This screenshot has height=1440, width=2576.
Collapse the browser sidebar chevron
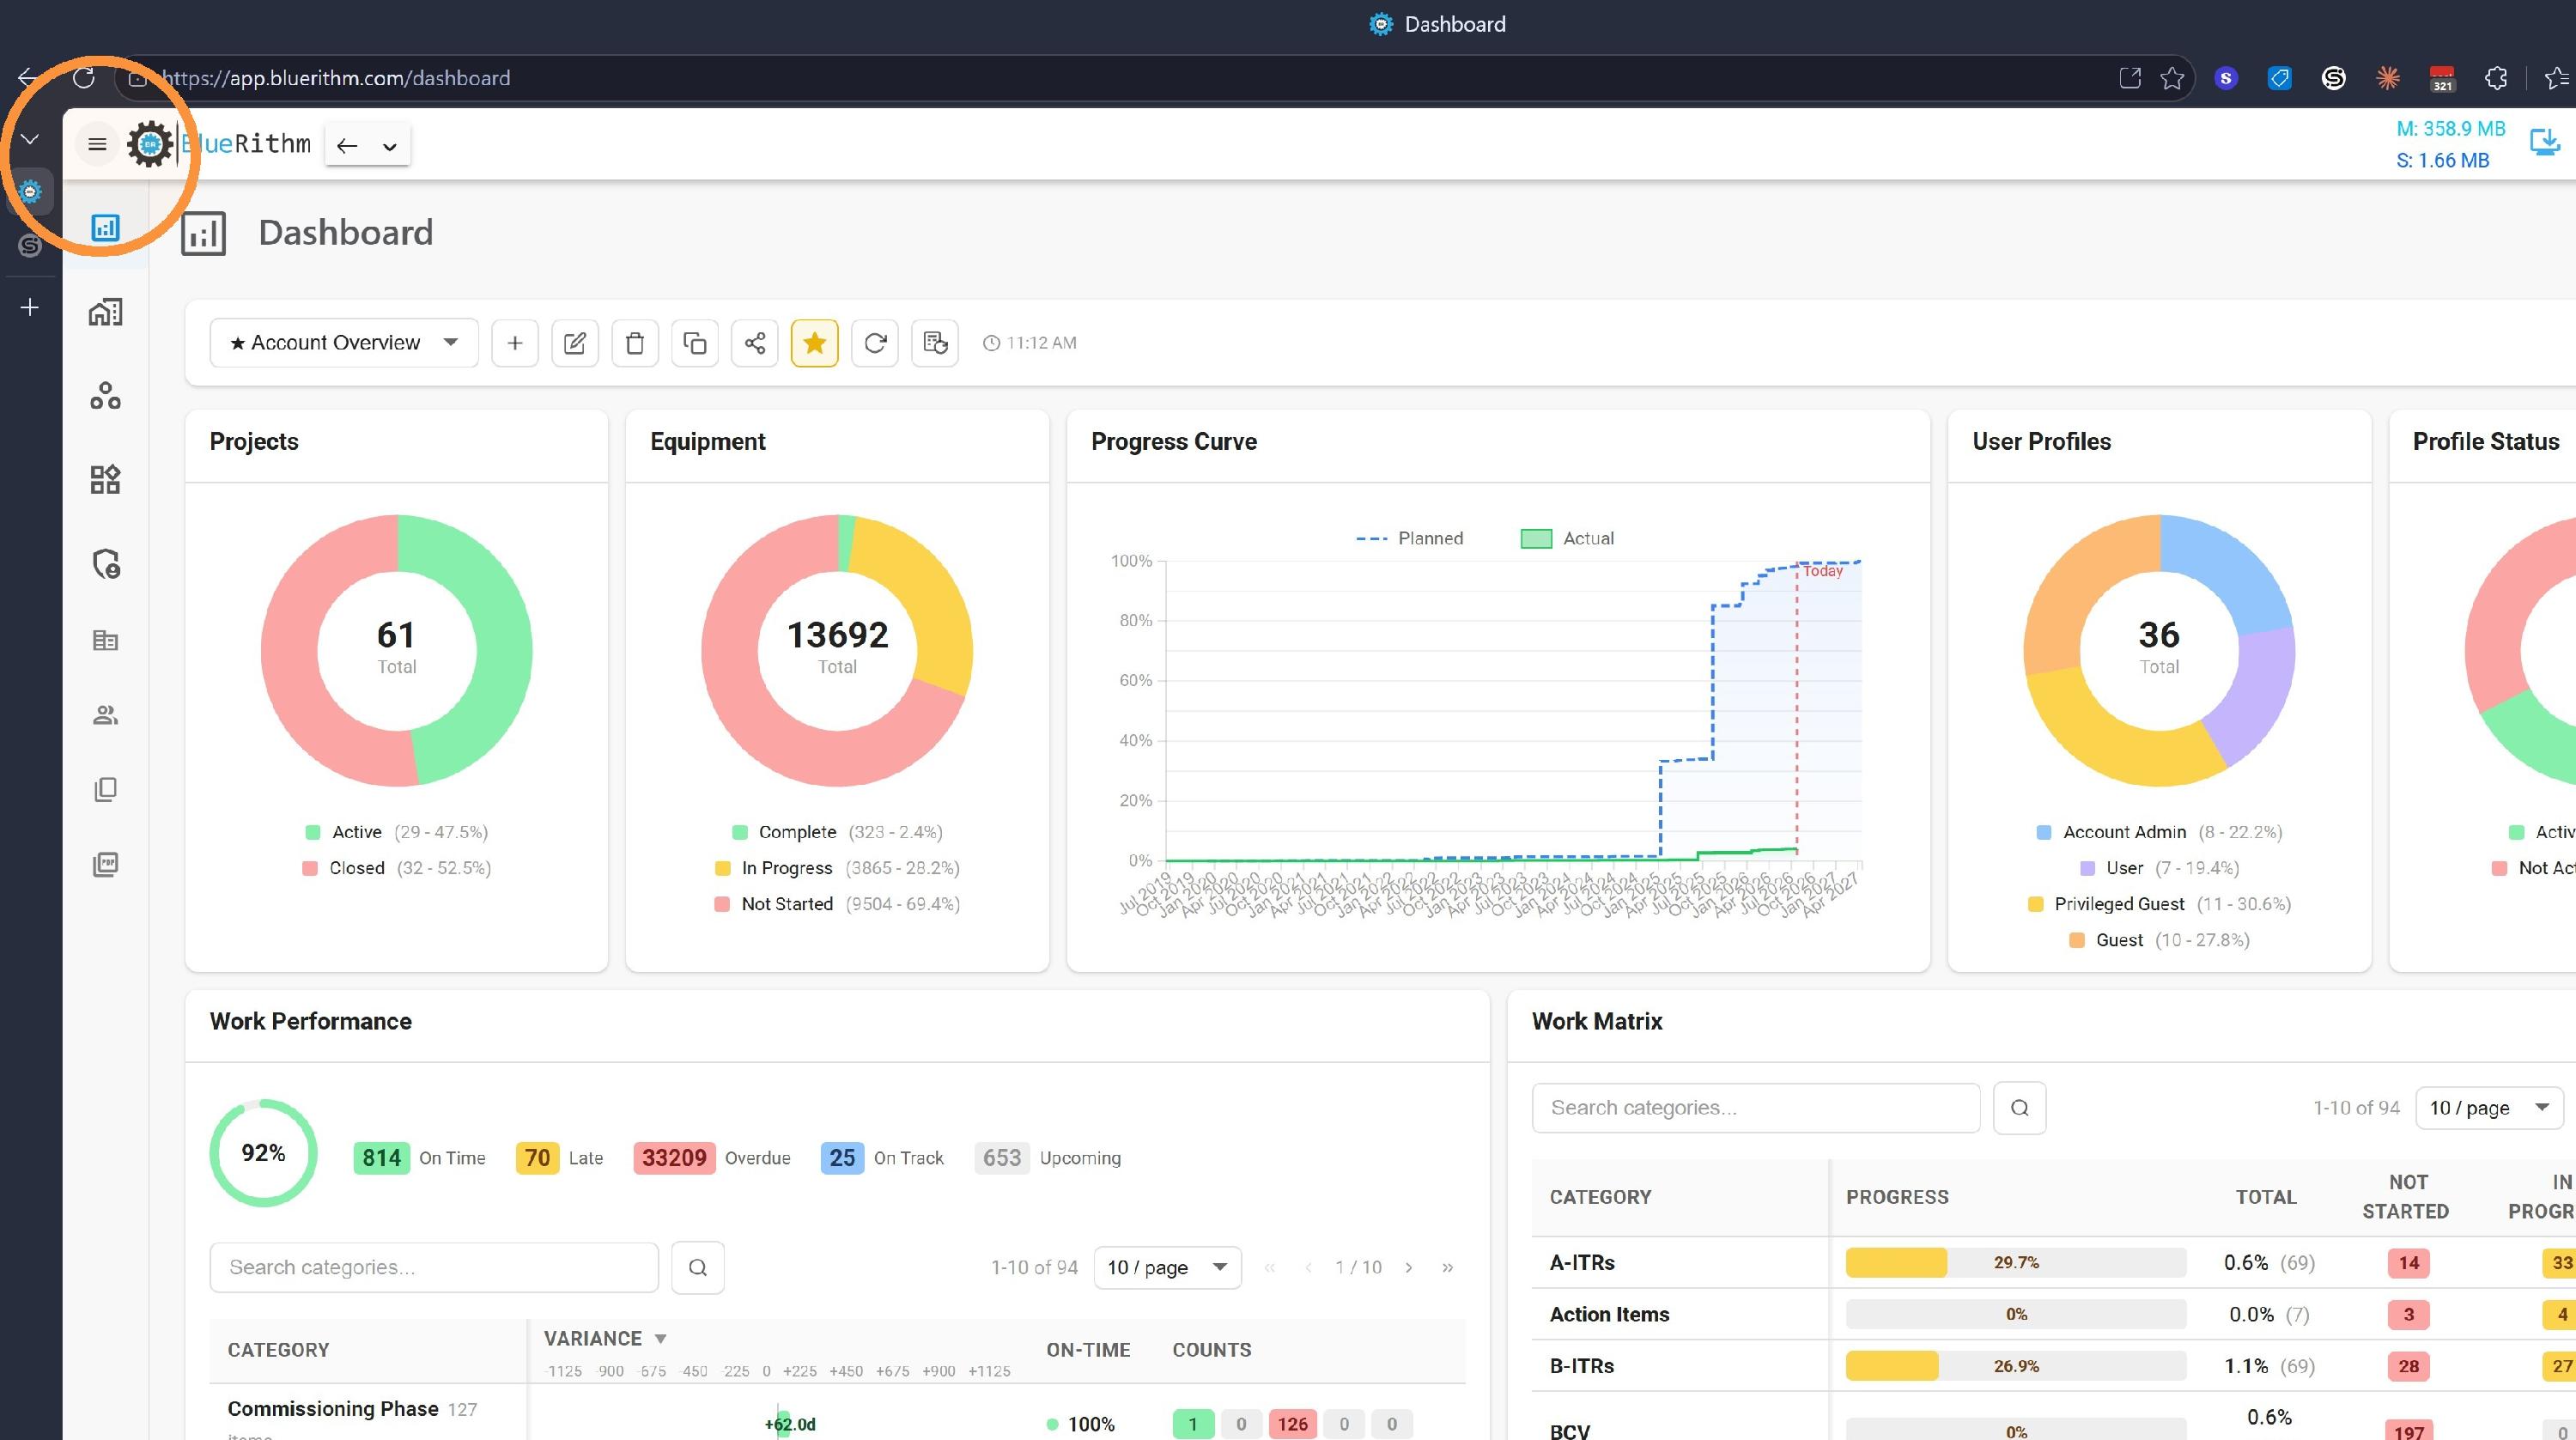point(30,139)
